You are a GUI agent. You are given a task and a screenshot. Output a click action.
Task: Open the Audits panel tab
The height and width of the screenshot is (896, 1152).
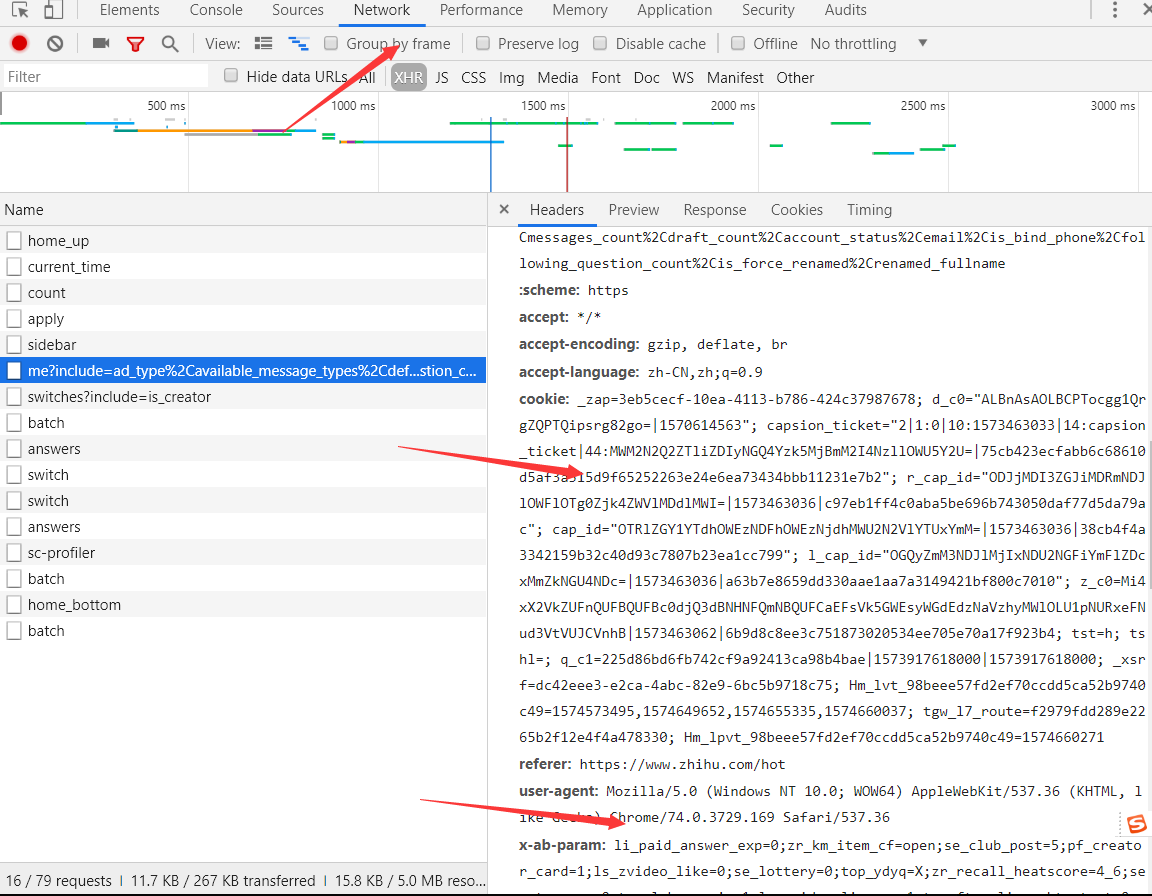pyautogui.click(x=846, y=10)
